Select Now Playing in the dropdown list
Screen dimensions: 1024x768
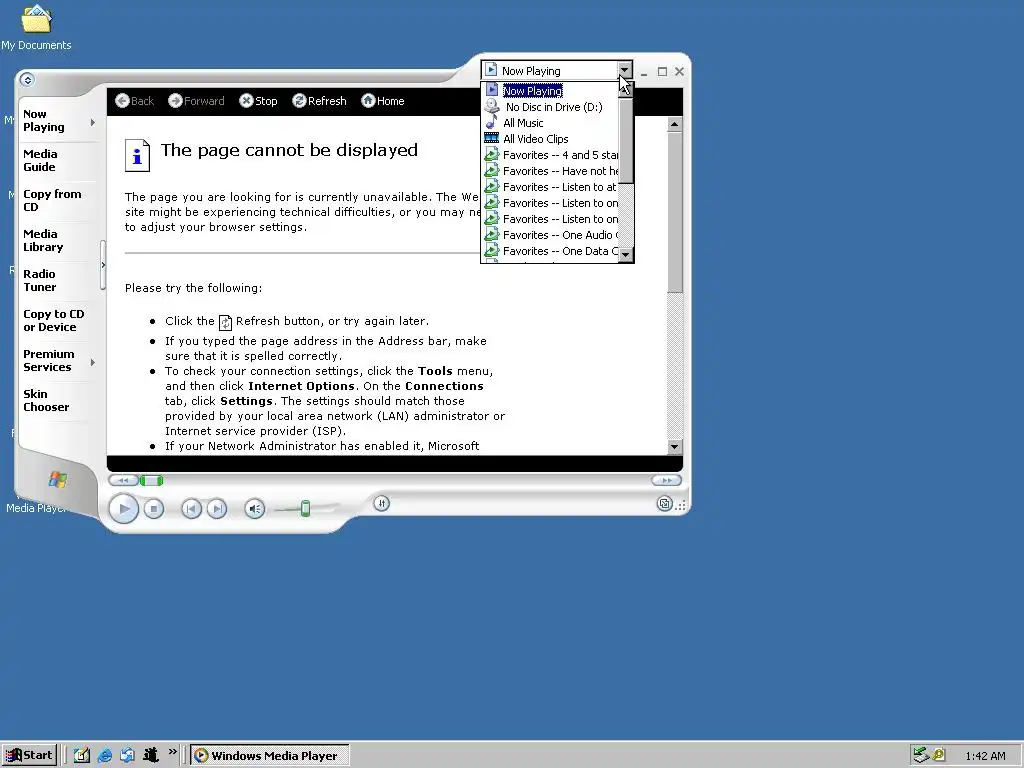pos(532,91)
